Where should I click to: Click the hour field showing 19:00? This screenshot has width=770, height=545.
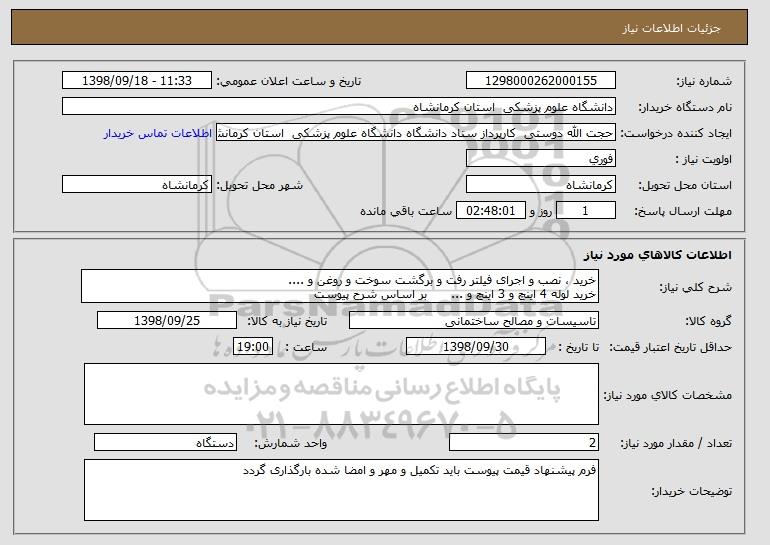[253, 347]
